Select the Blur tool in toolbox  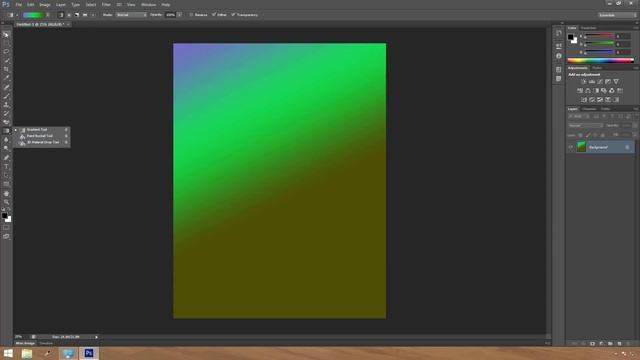pyautogui.click(x=6, y=140)
